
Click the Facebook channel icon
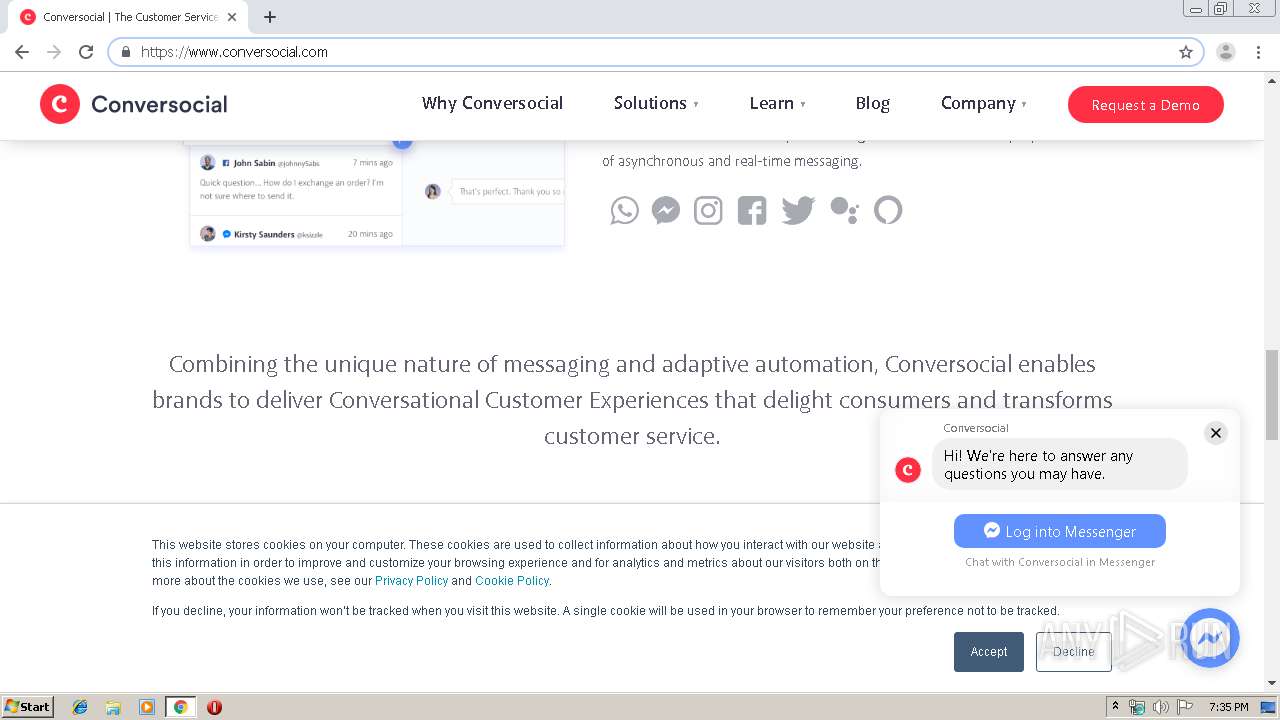752,210
